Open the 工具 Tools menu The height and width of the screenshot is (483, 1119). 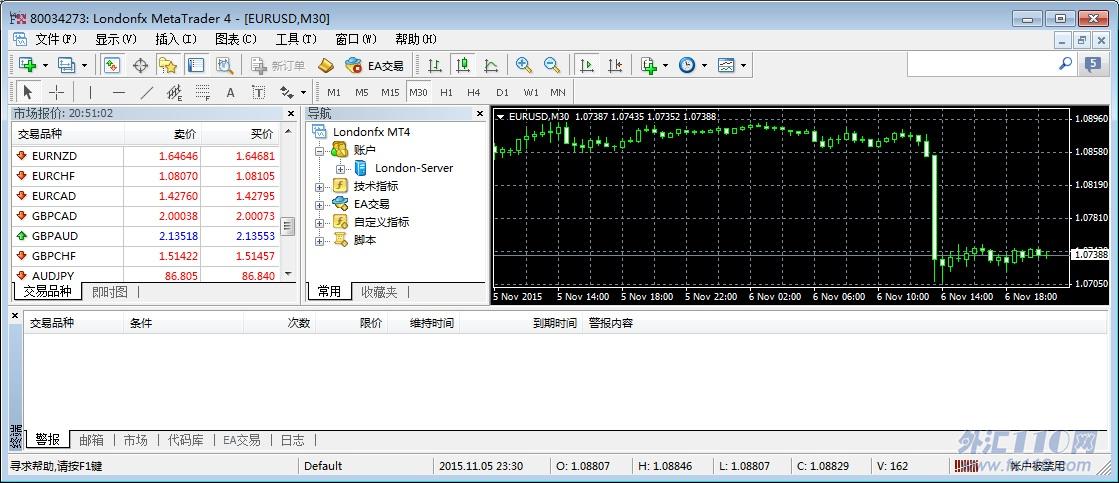(295, 39)
